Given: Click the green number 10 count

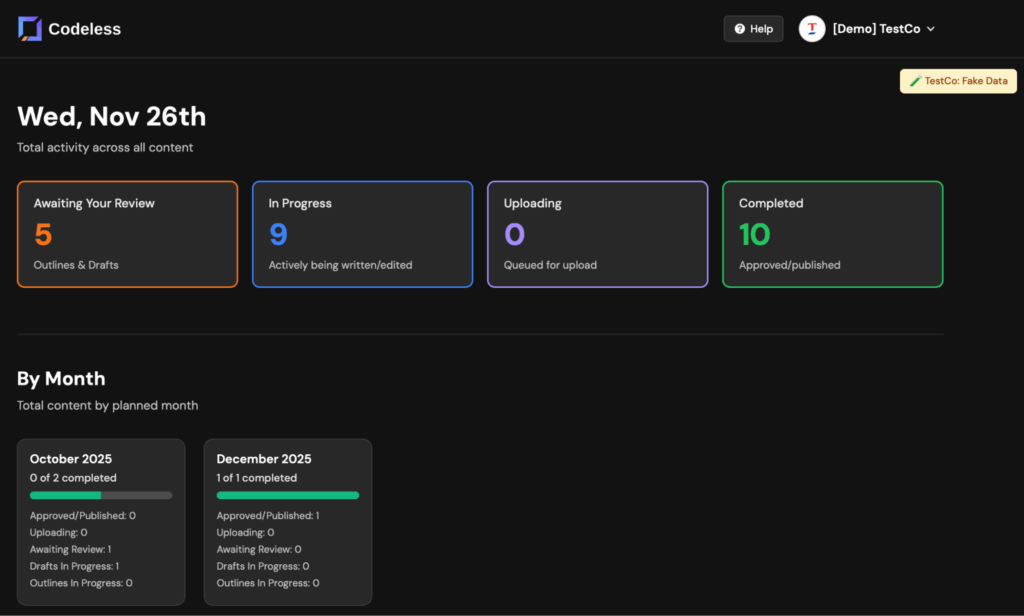Looking at the screenshot, I should (x=755, y=235).
